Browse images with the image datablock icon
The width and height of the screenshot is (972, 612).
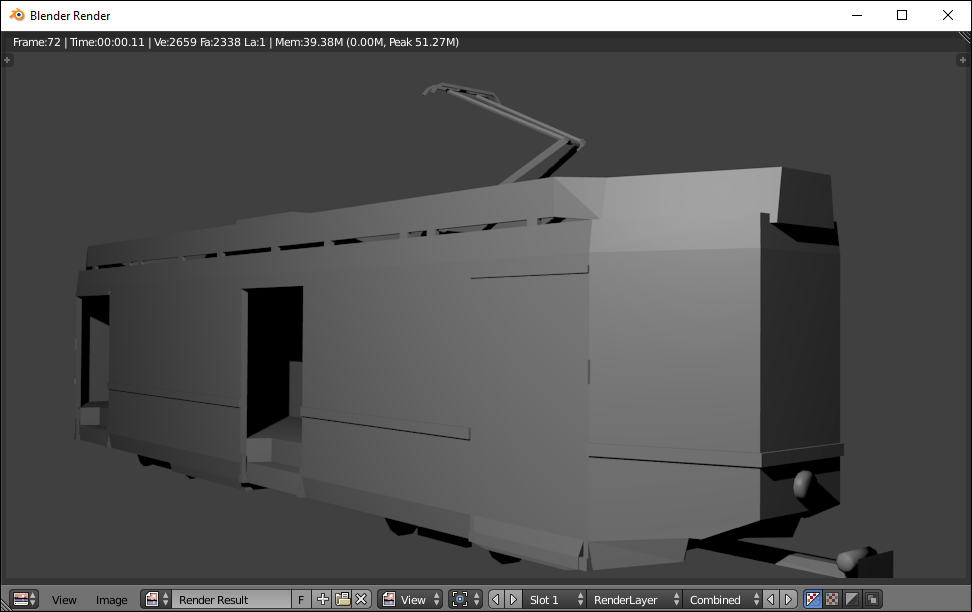156,600
